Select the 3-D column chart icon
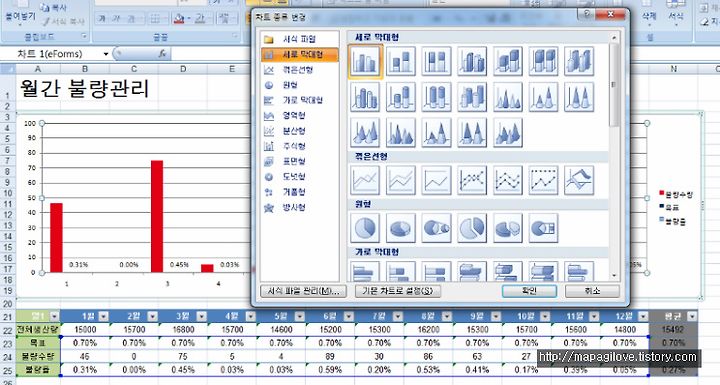Viewport: 720px width, 385px height. click(x=579, y=61)
